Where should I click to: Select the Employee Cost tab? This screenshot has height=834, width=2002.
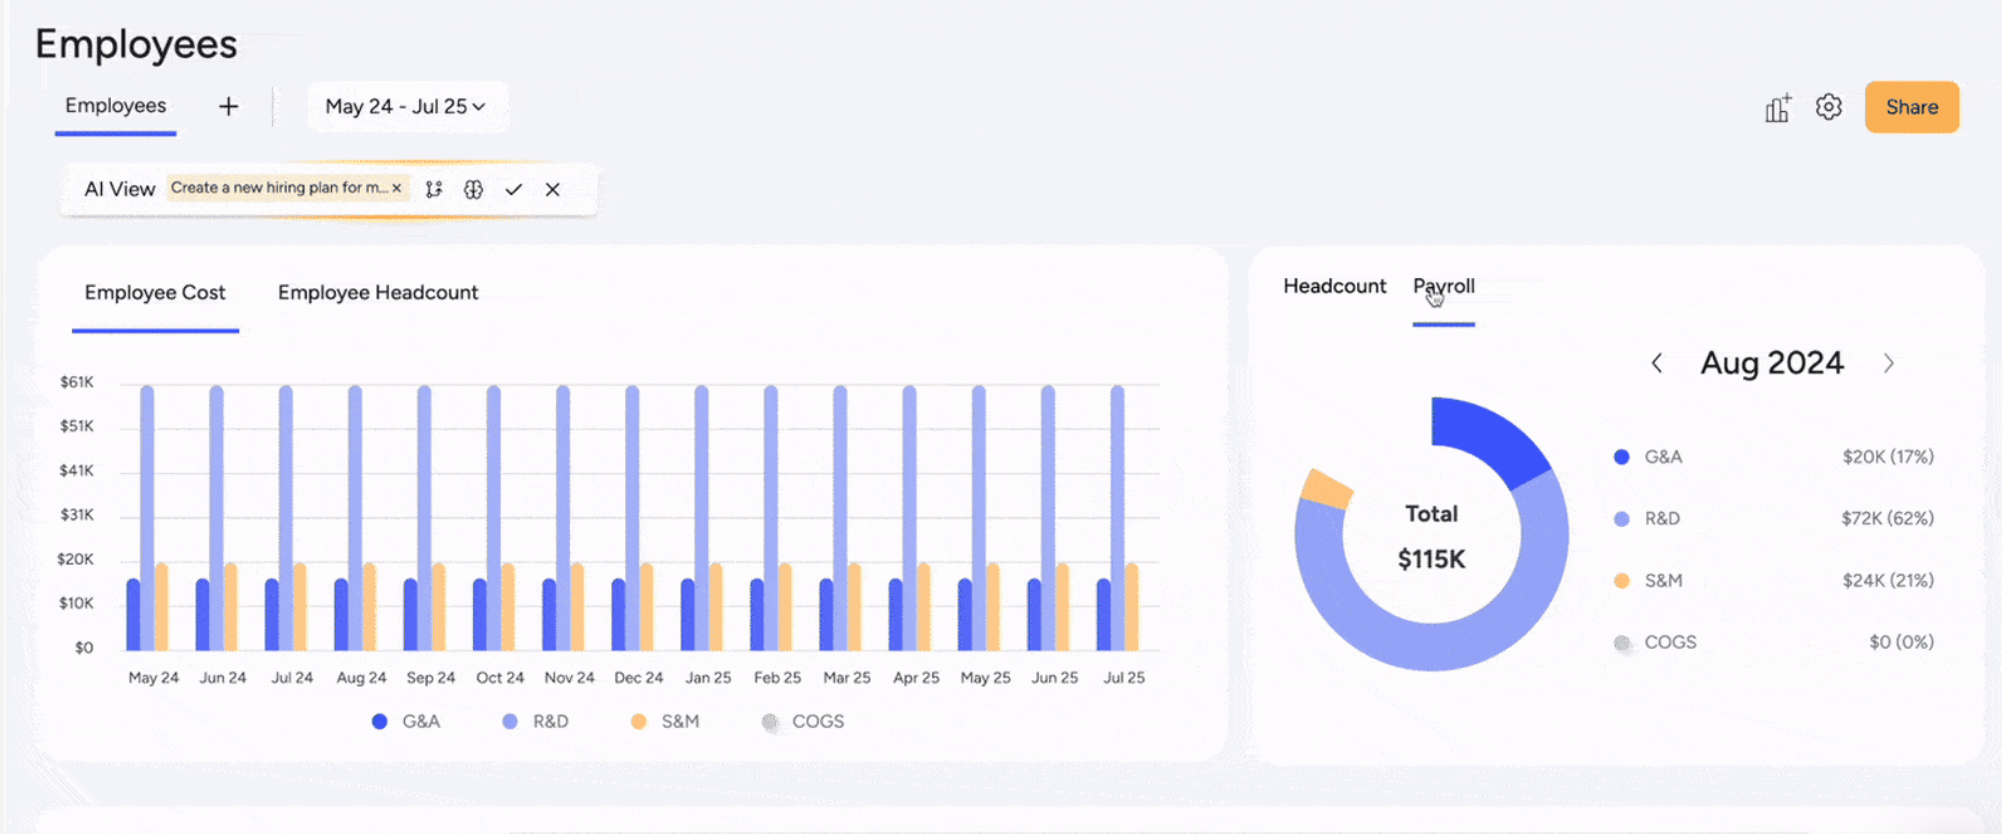(155, 293)
